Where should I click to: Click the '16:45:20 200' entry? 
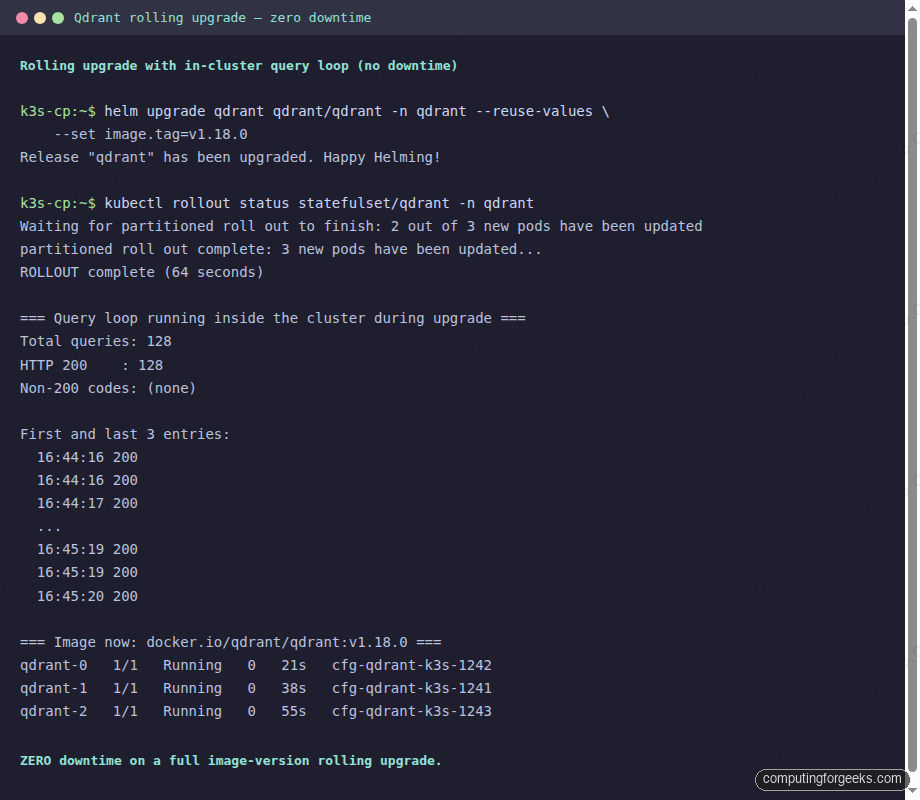(x=87, y=596)
